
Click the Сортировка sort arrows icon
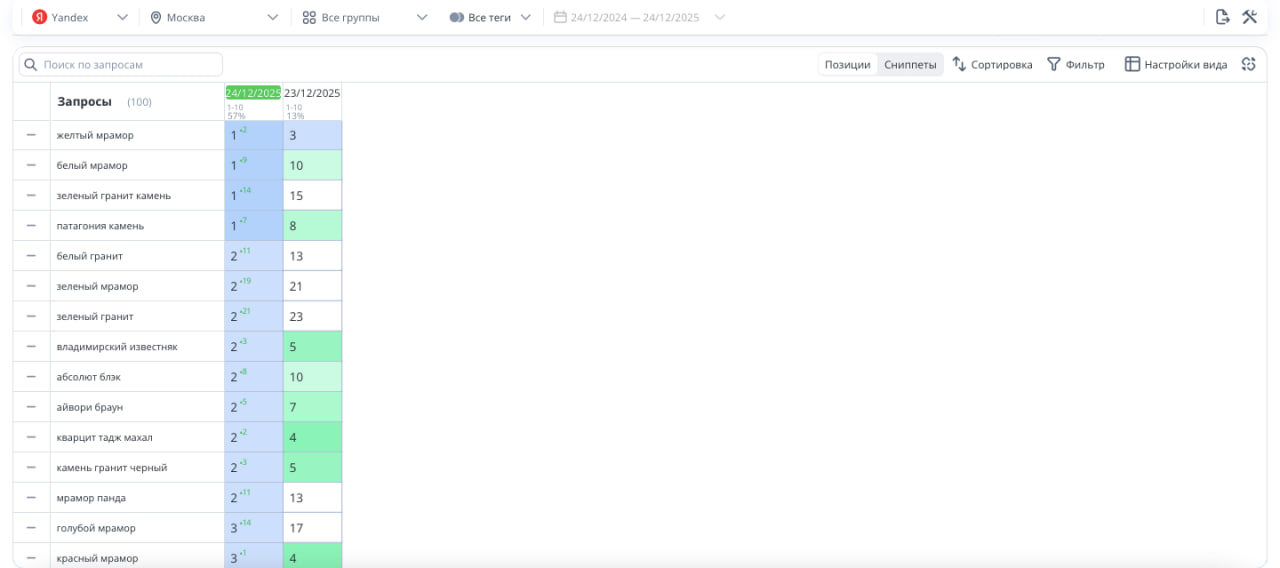click(x=959, y=64)
